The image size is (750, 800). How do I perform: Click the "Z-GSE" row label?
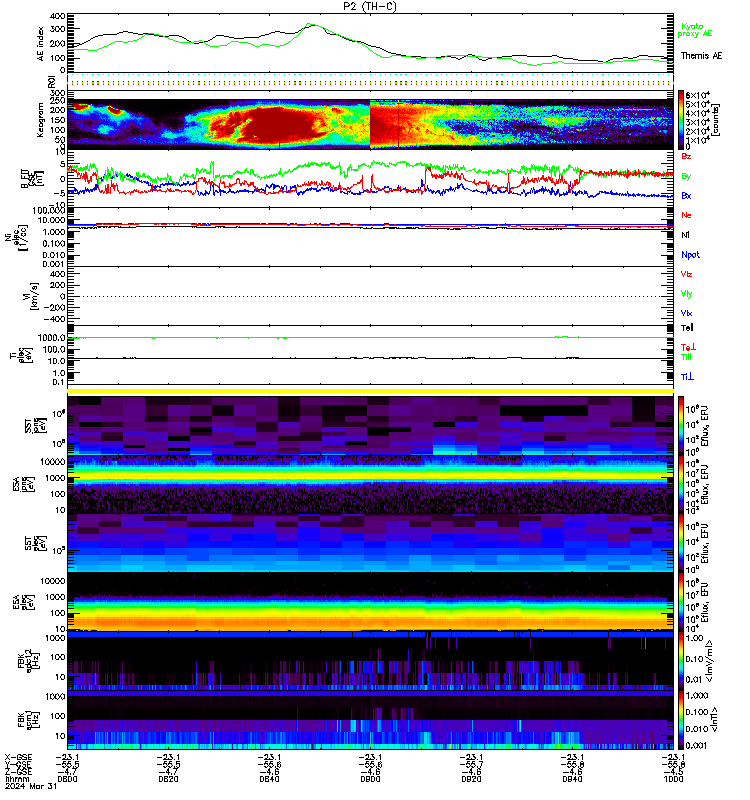pos(18,772)
